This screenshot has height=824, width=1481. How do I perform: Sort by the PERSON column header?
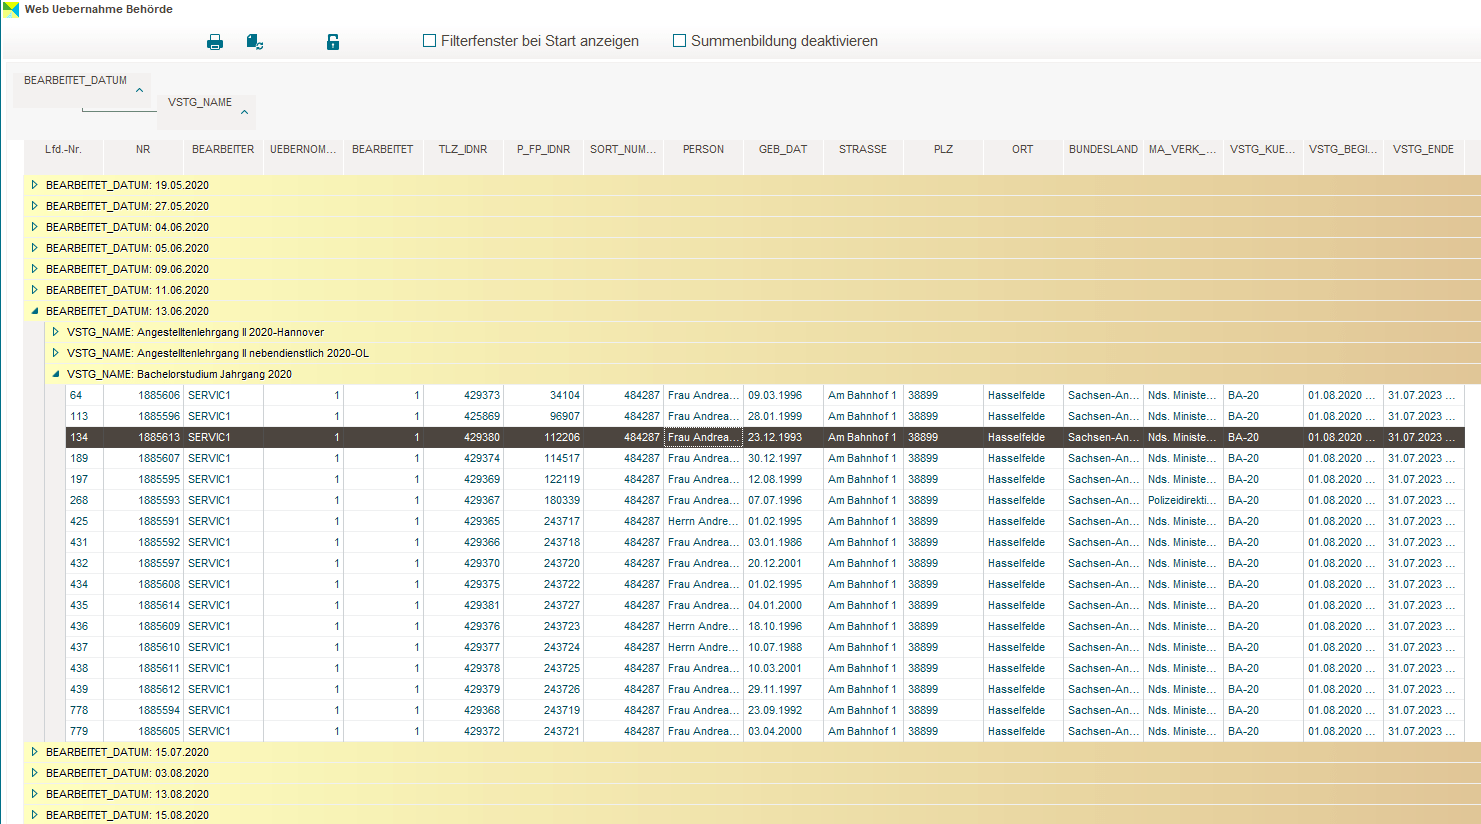tap(703, 149)
